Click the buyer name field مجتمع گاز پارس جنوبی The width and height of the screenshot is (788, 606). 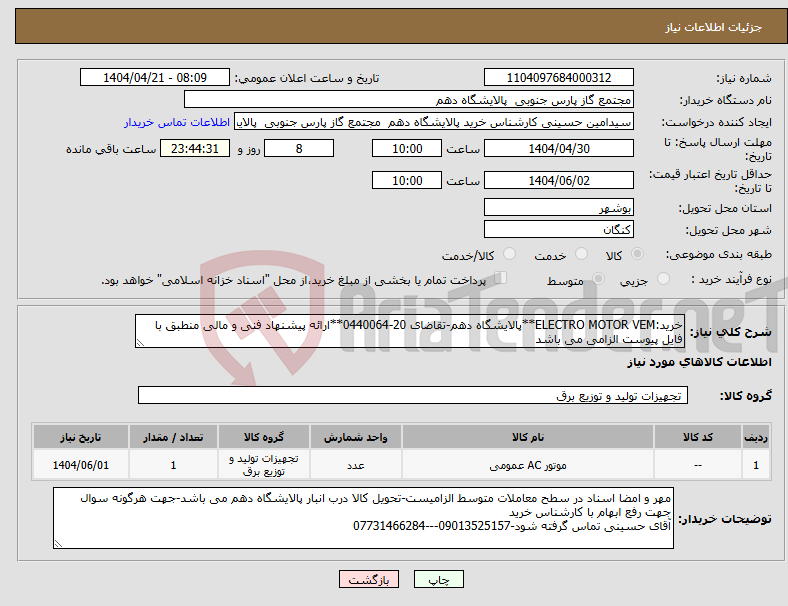coord(409,99)
